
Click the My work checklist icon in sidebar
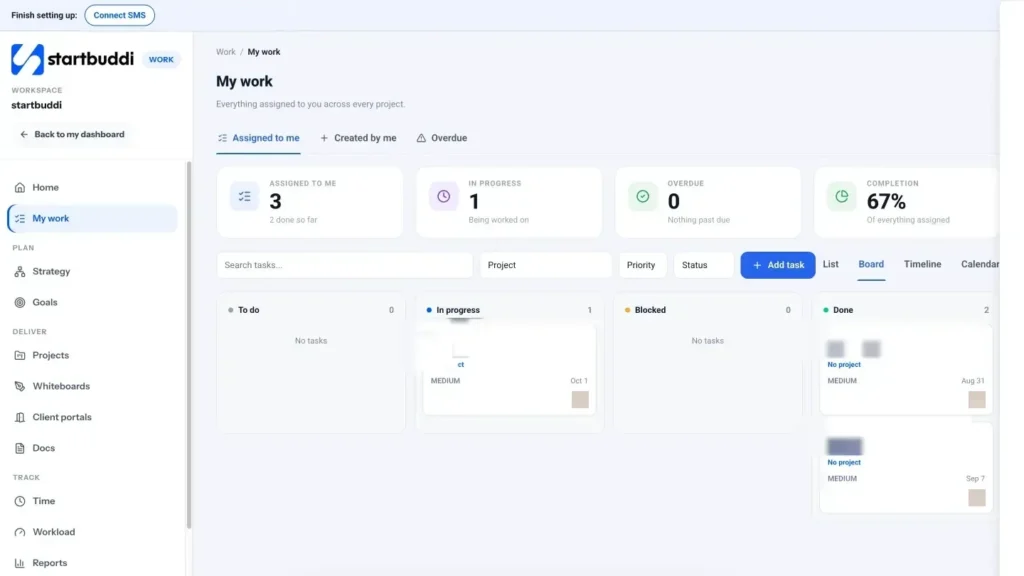(x=20, y=219)
